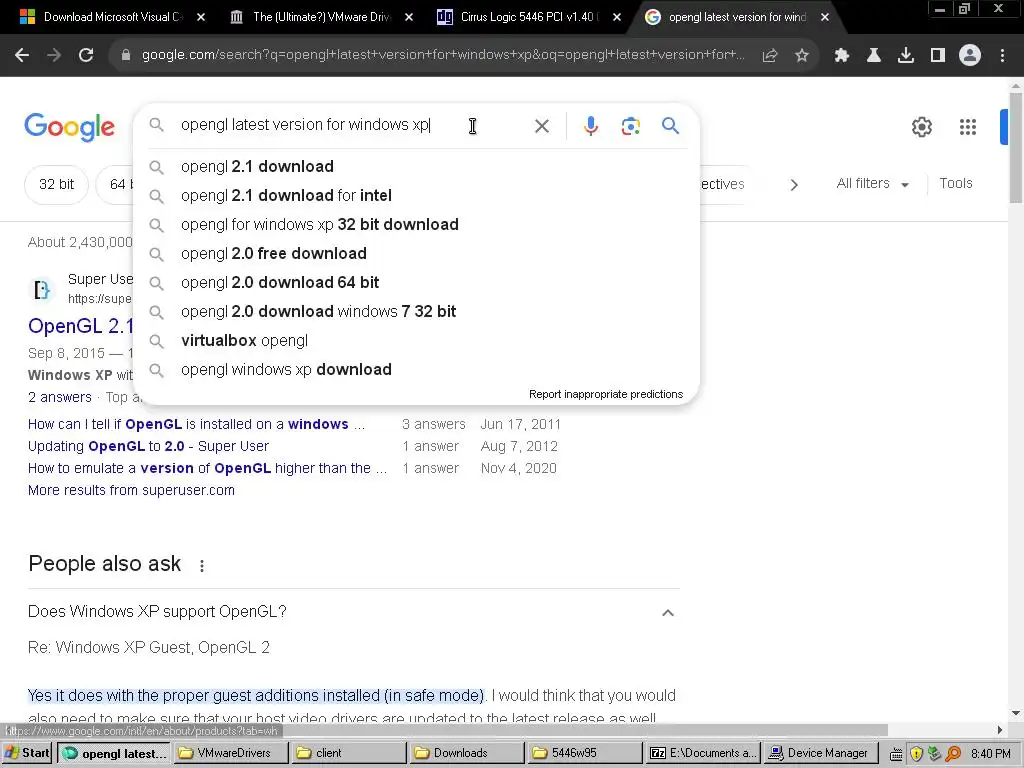Switch to Downloads folder in taskbar

coord(466,753)
